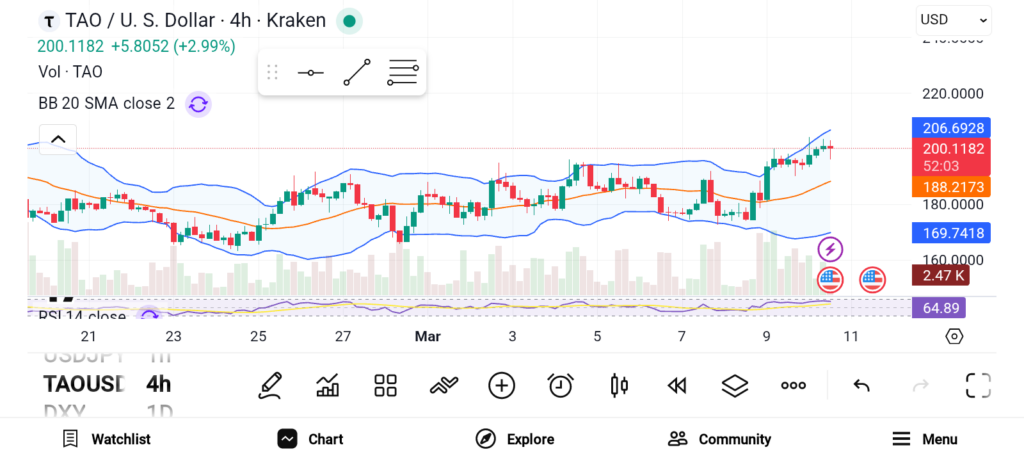Select the trend line drawing tool

(x=356, y=72)
